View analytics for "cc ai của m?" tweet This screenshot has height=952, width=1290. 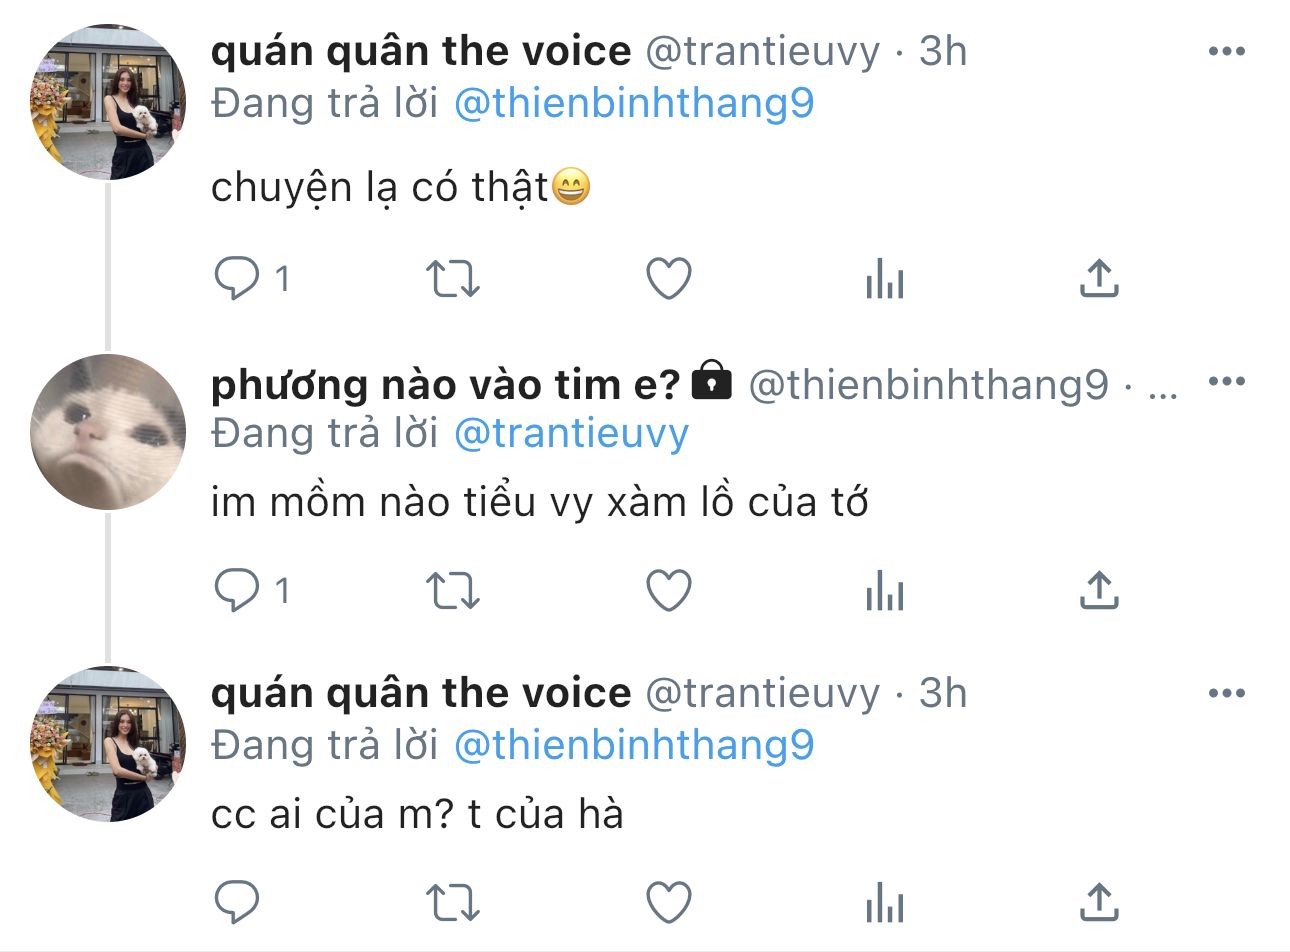pos(884,903)
